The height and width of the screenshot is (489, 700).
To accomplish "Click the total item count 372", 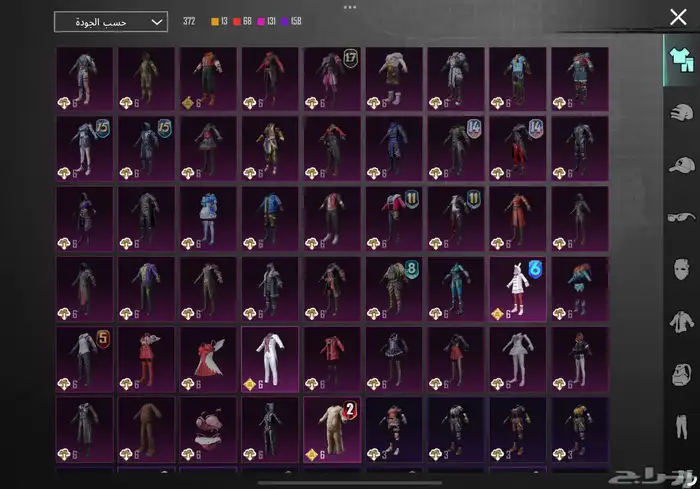I will (189, 21).
